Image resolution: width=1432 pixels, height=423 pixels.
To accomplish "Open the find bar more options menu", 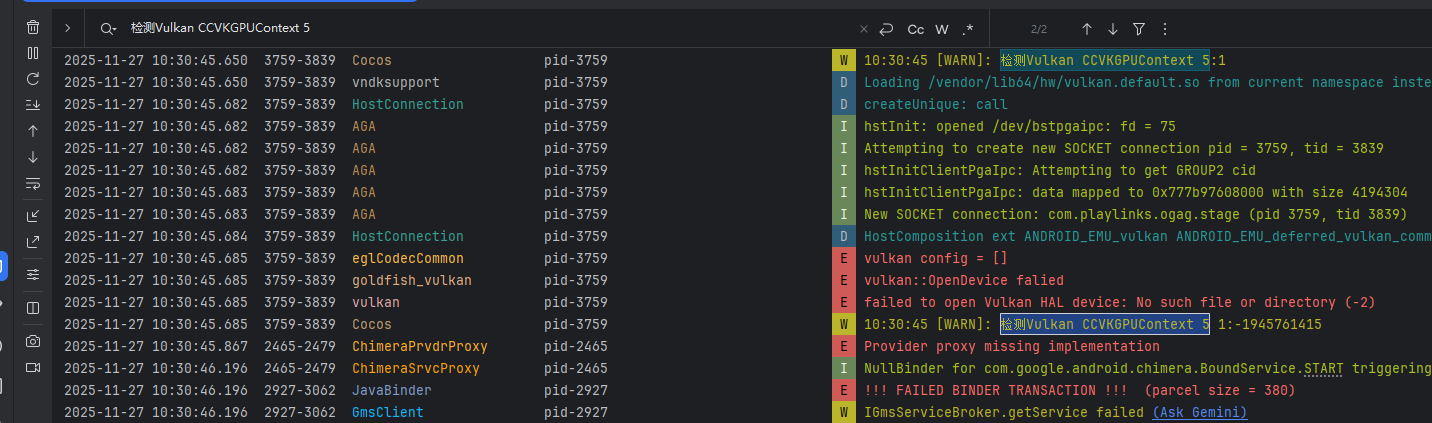I will (x=1164, y=29).
